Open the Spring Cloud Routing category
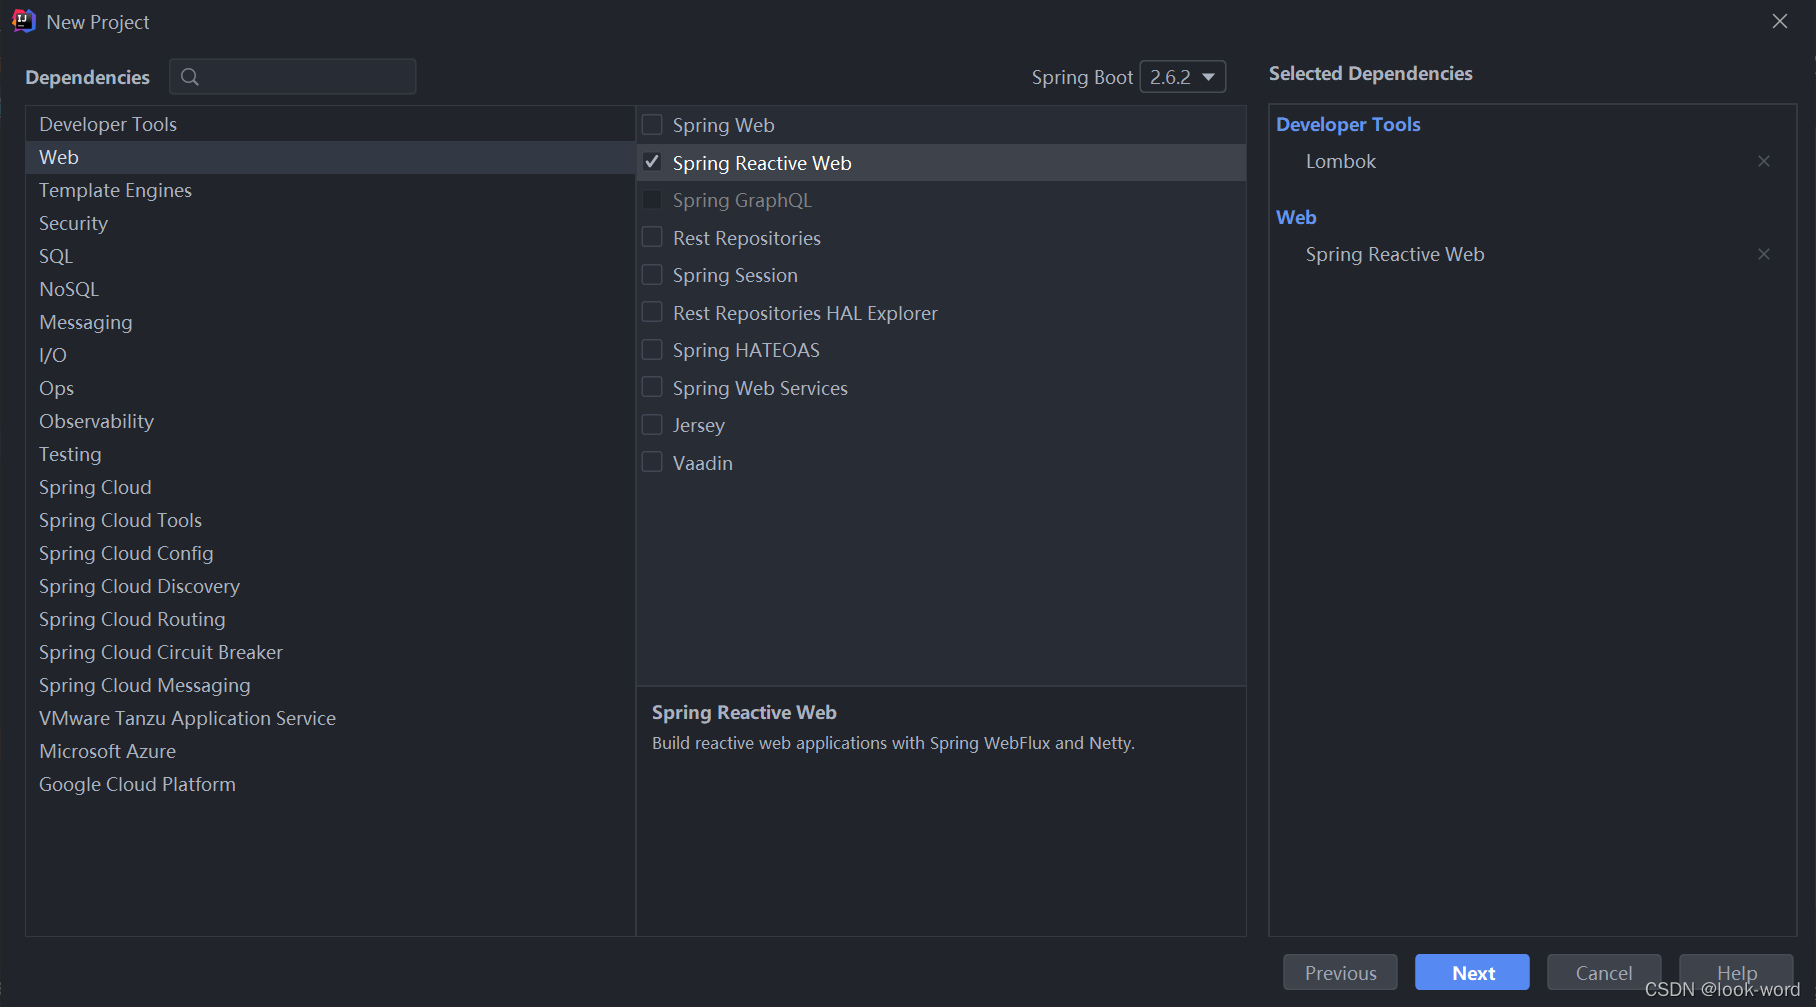Image resolution: width=1816 pixels, height=1007 pixels. 330,619
